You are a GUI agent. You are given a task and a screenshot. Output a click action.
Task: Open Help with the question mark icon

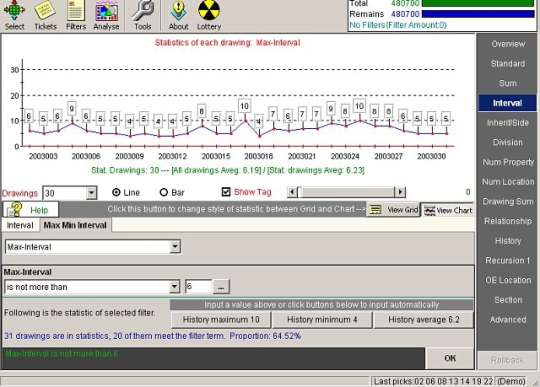[x=31, y=209]
